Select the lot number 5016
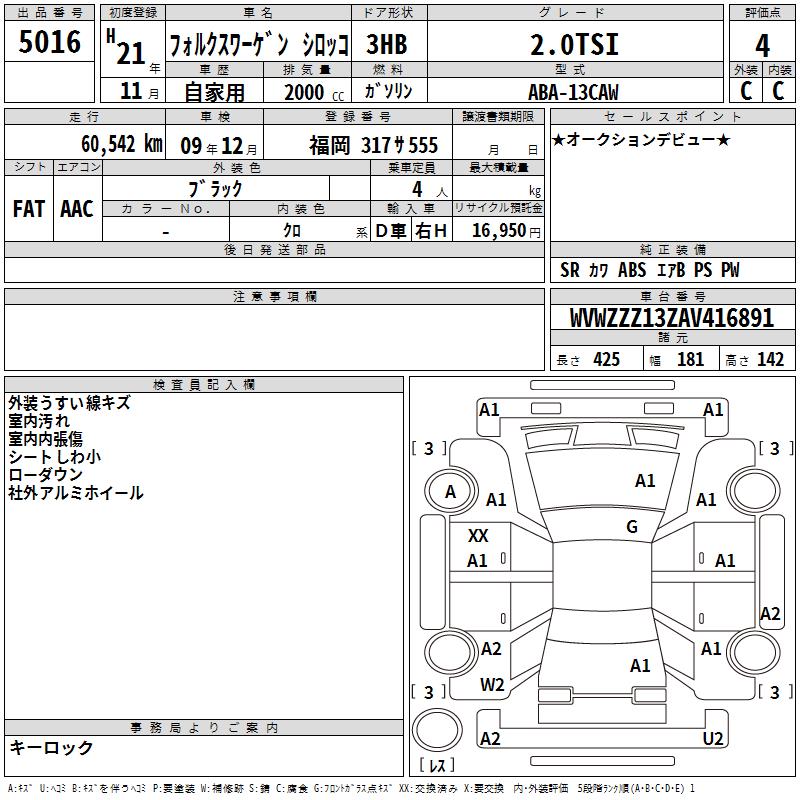The width and height of the screenshot is (800, 800). click(x=49, y=42)
